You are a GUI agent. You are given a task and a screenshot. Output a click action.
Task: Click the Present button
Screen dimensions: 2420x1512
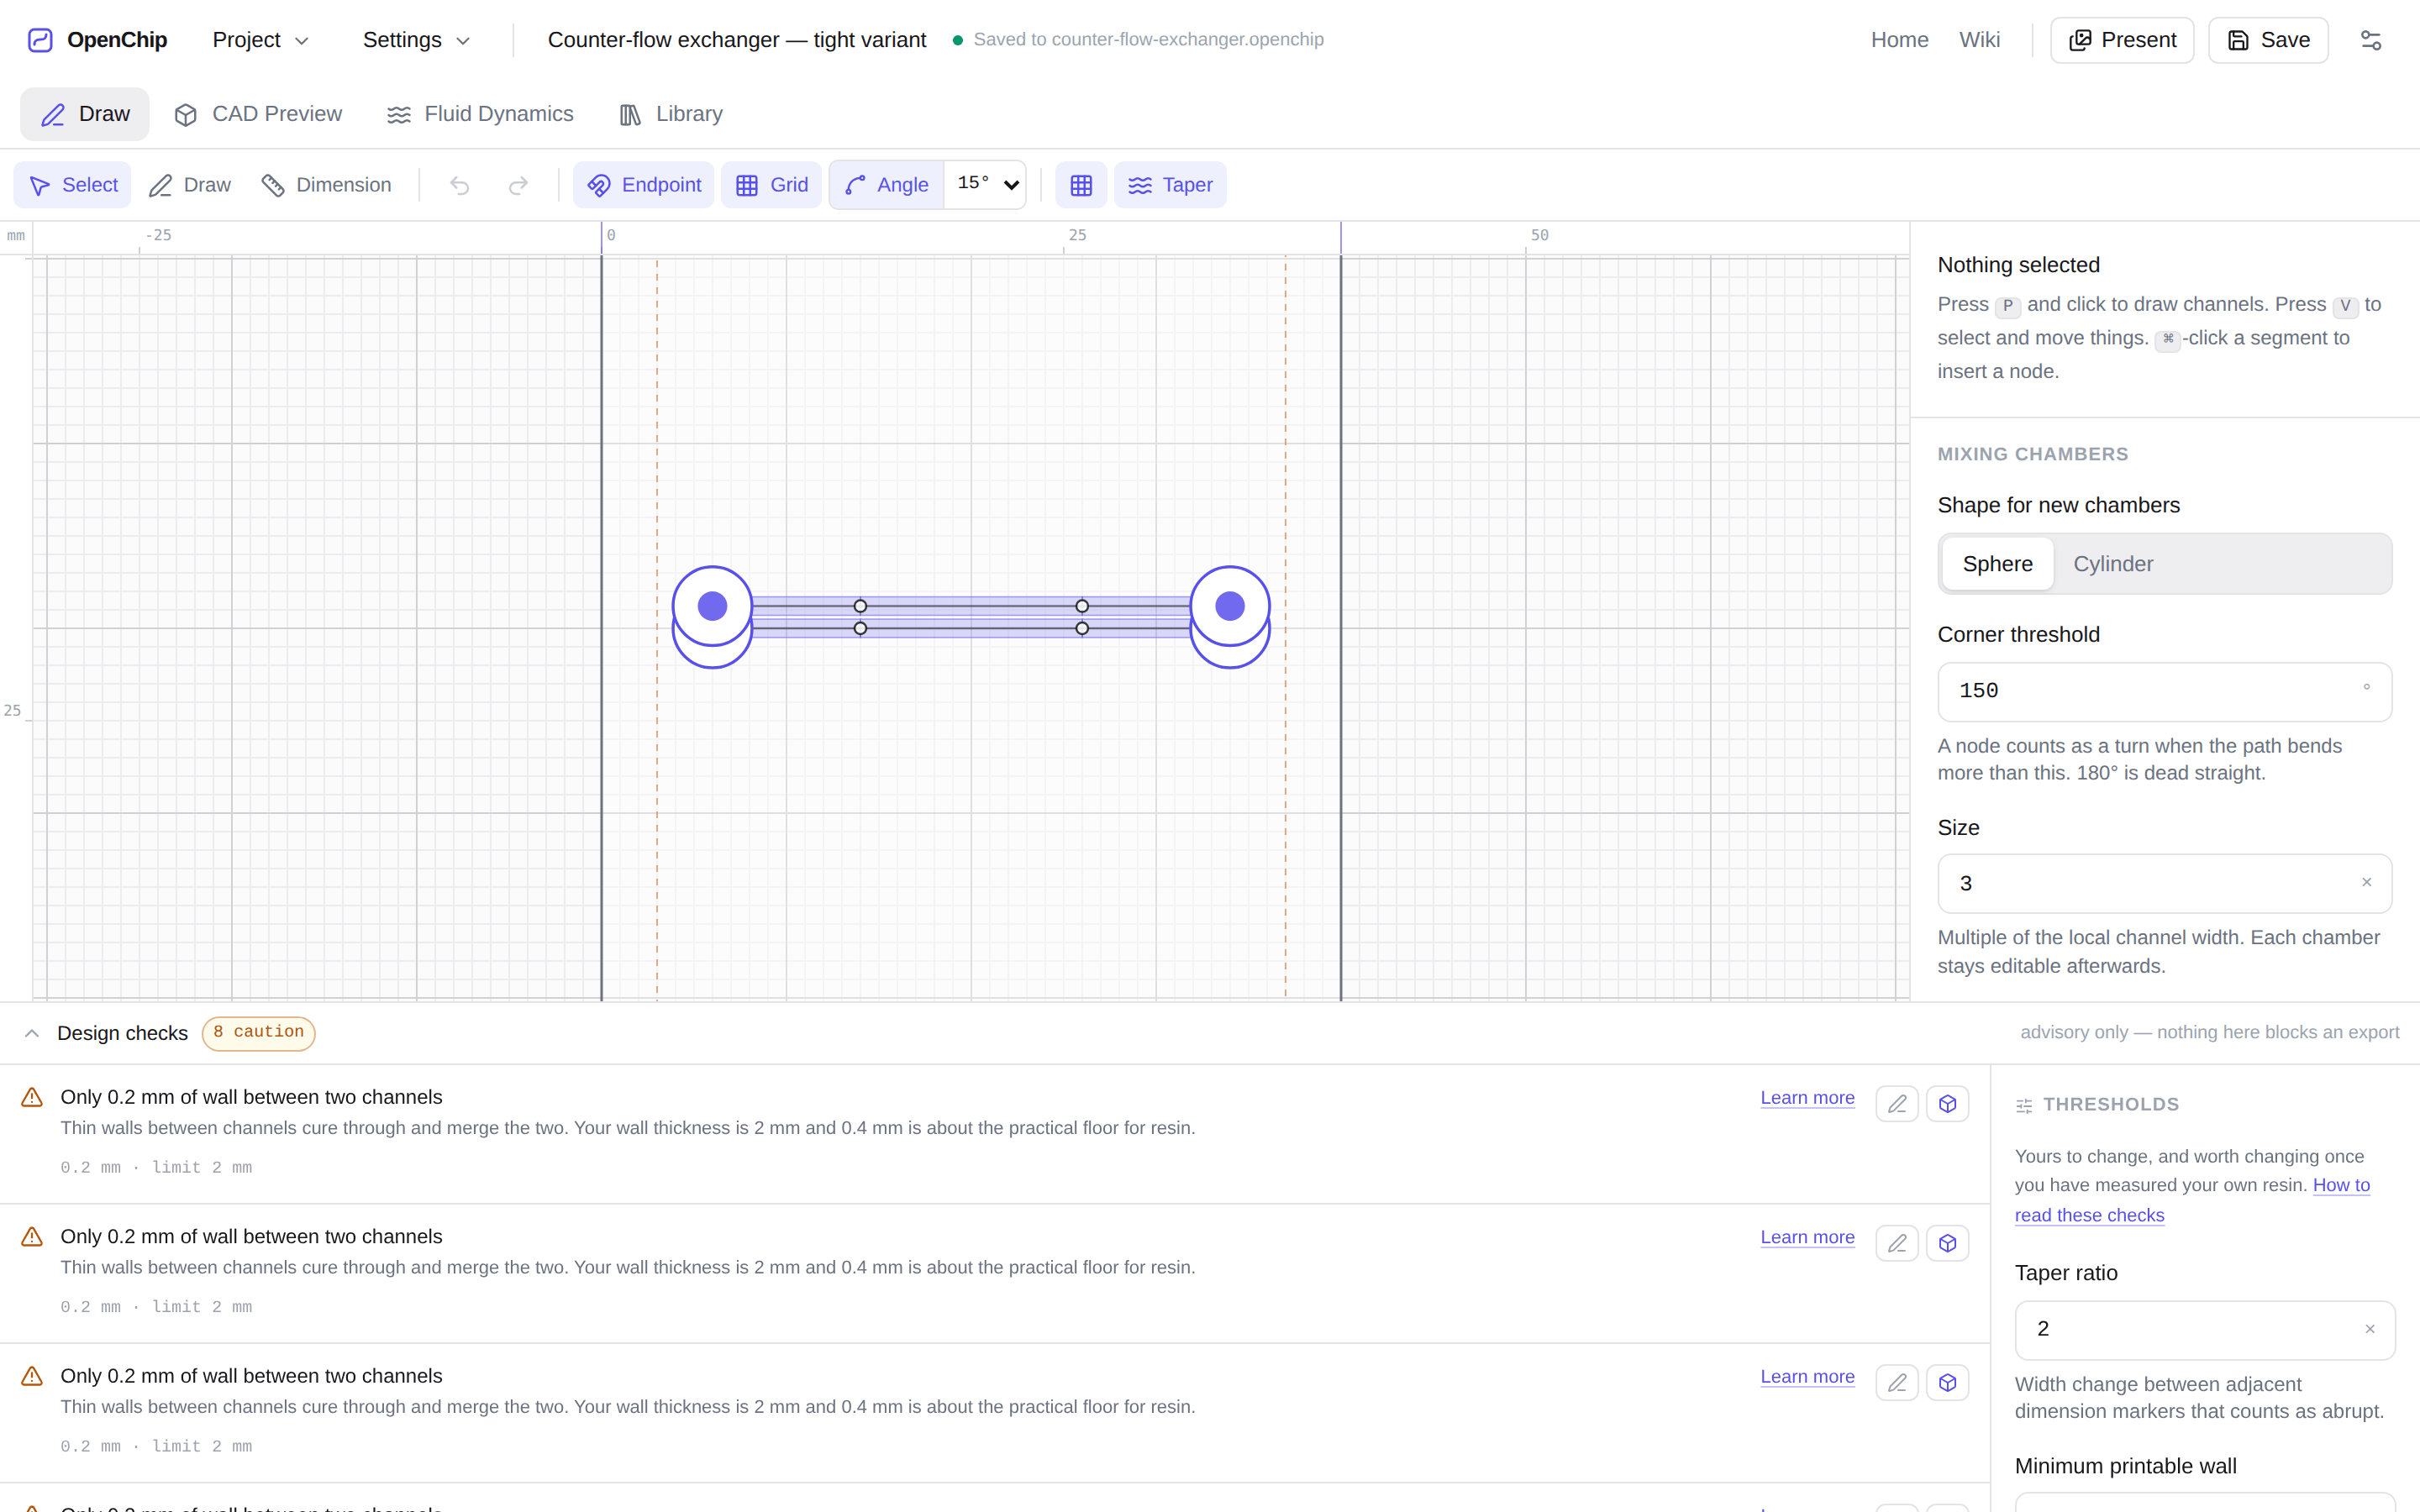[2122, 40]
